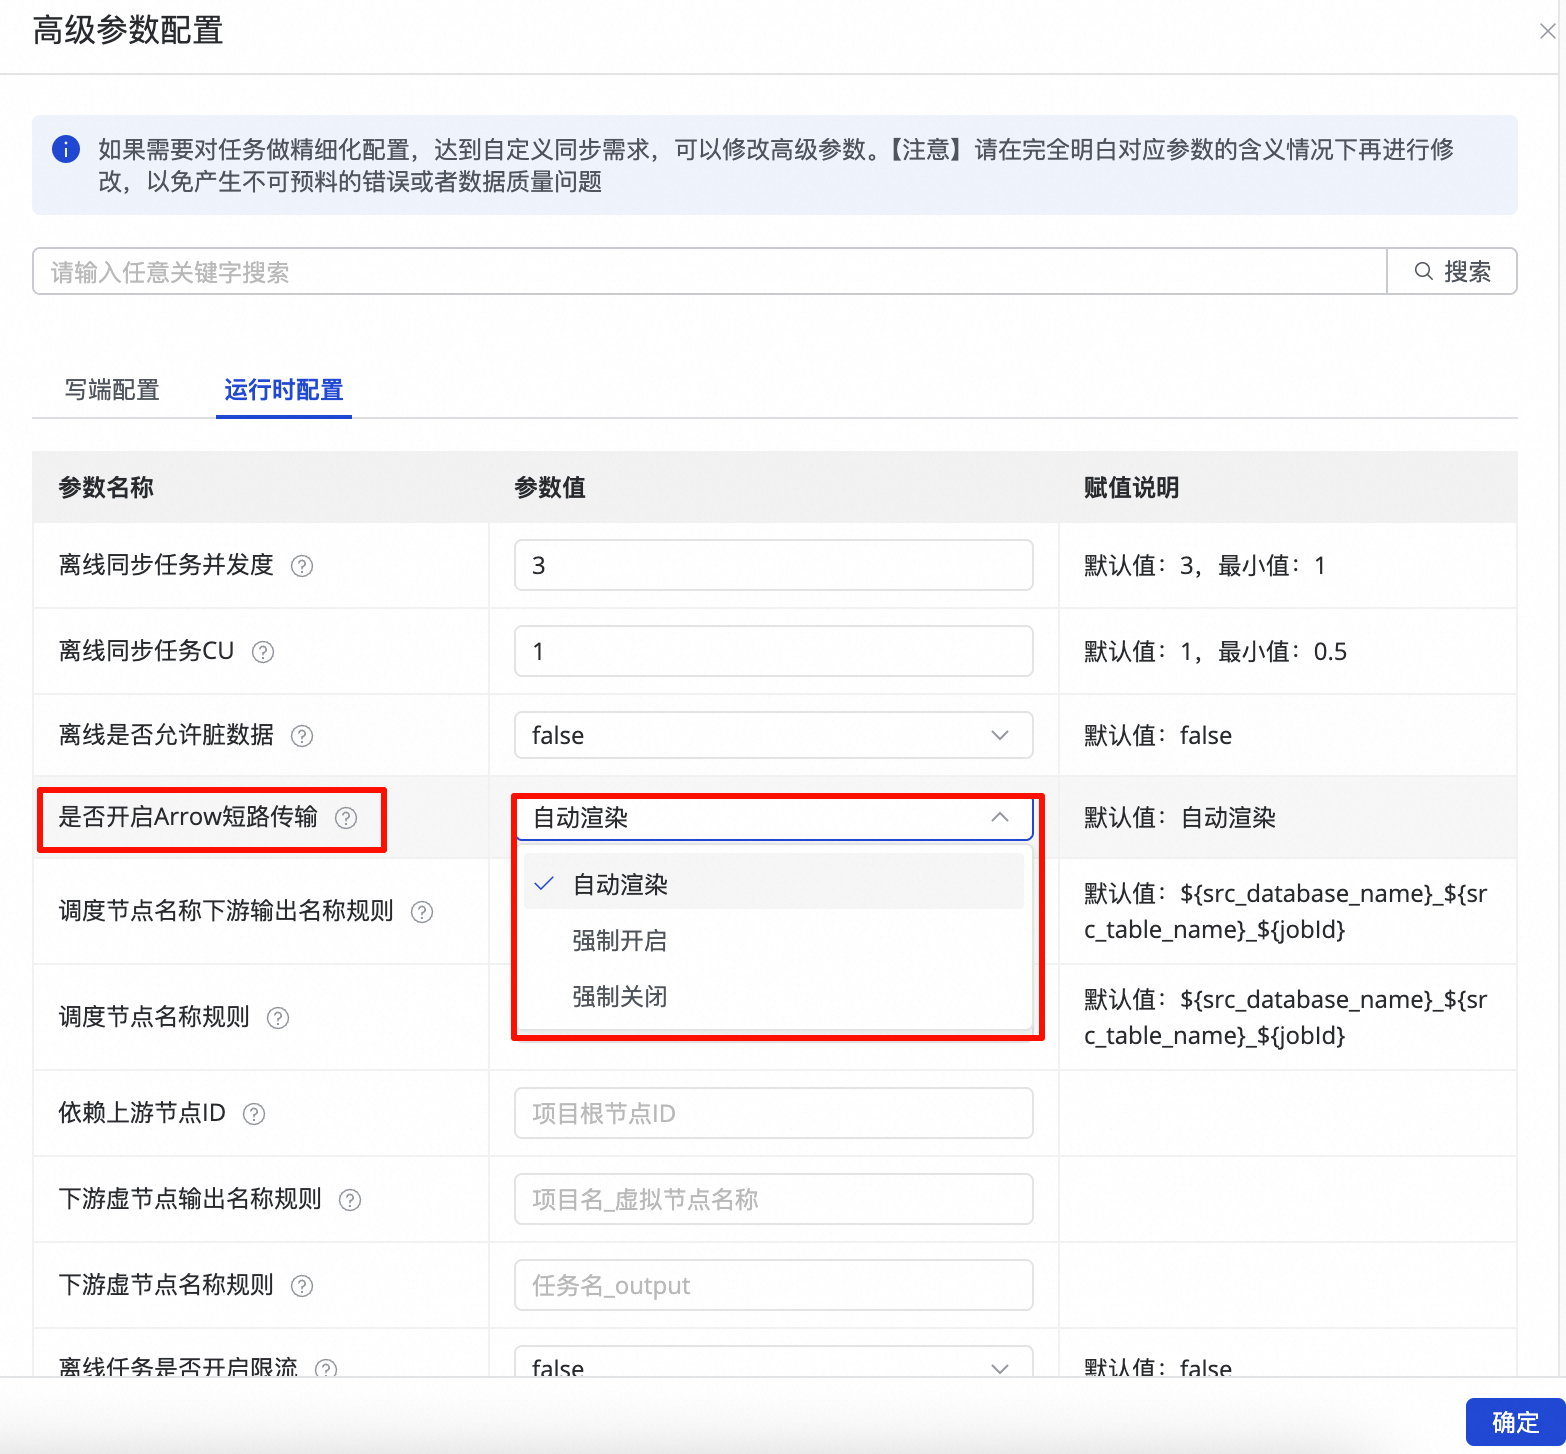
Task: Click the 参数名称 column header
Action: pyautogui.click(x=106, y=488)
